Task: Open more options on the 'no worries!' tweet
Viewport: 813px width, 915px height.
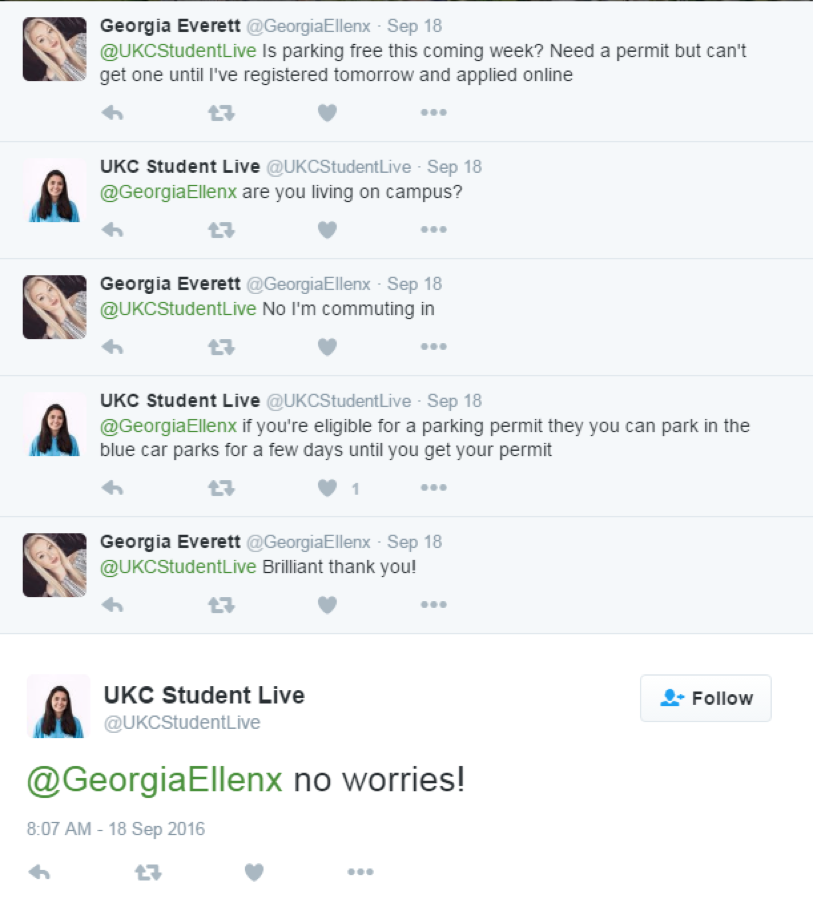Action: click(360, 872)
